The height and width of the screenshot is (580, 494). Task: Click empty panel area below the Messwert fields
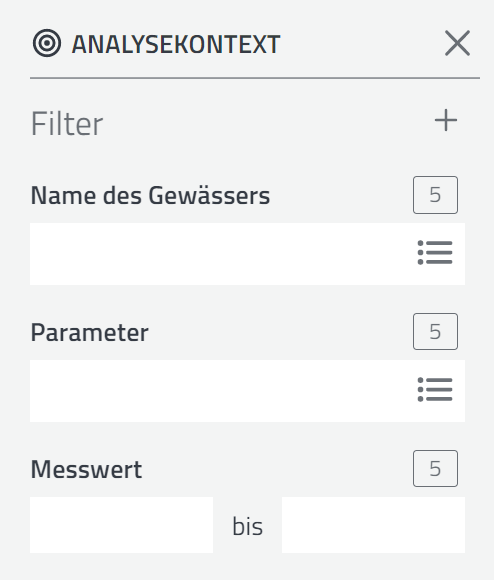click(247, 567)
